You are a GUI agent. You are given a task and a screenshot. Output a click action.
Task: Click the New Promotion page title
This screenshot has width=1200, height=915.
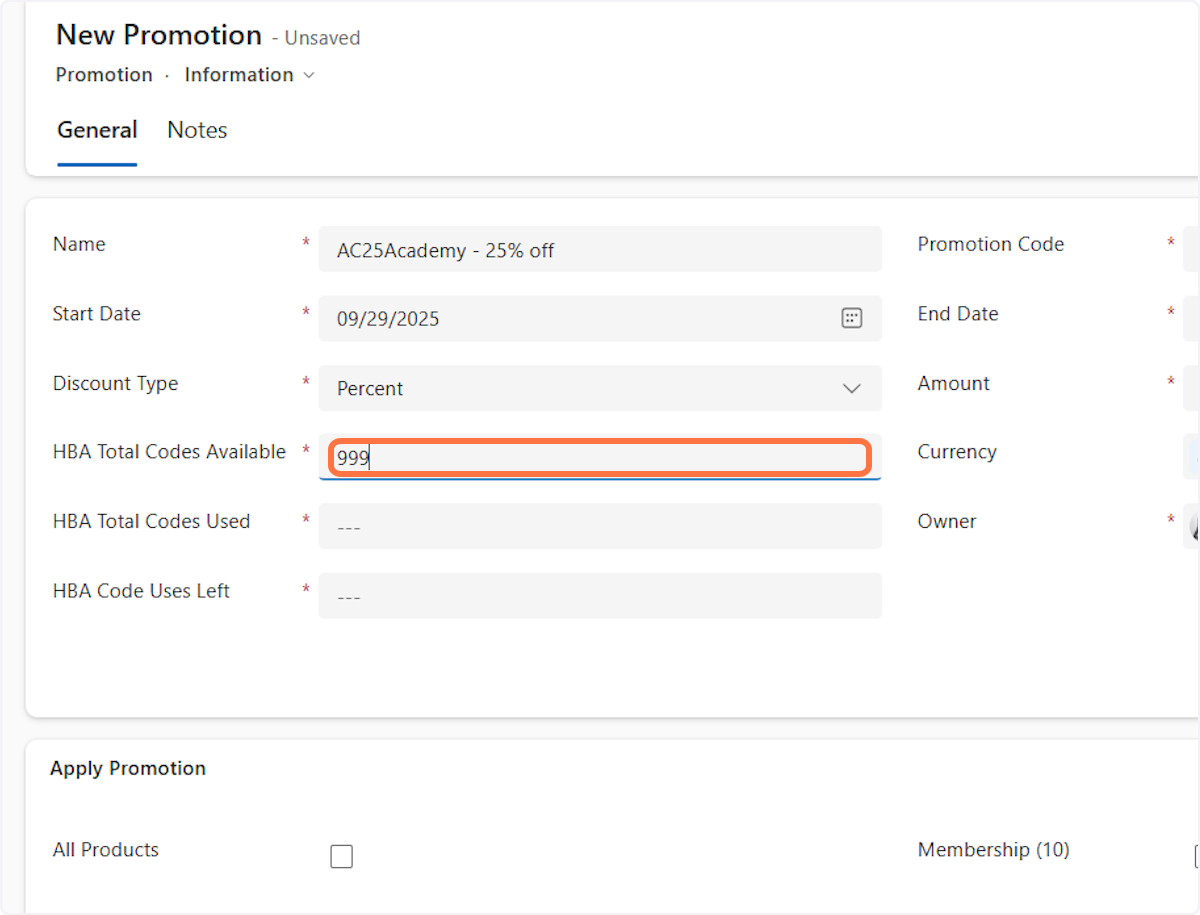[x=158, y=35]
